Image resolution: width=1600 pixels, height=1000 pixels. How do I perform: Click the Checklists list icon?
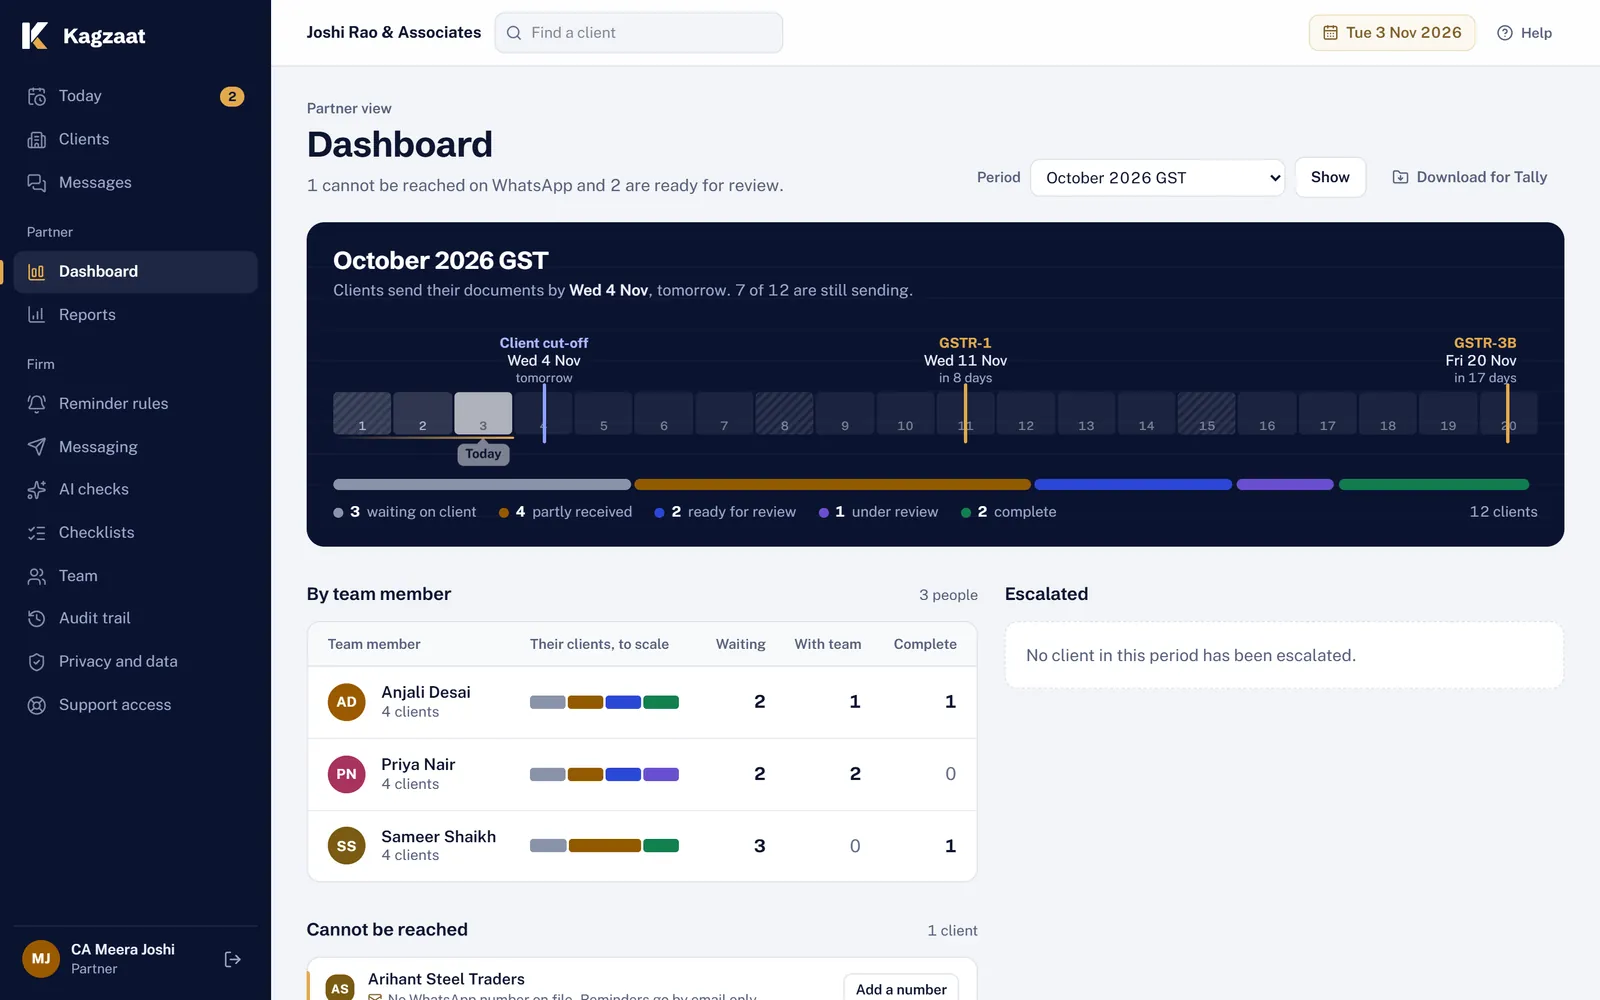37,533
